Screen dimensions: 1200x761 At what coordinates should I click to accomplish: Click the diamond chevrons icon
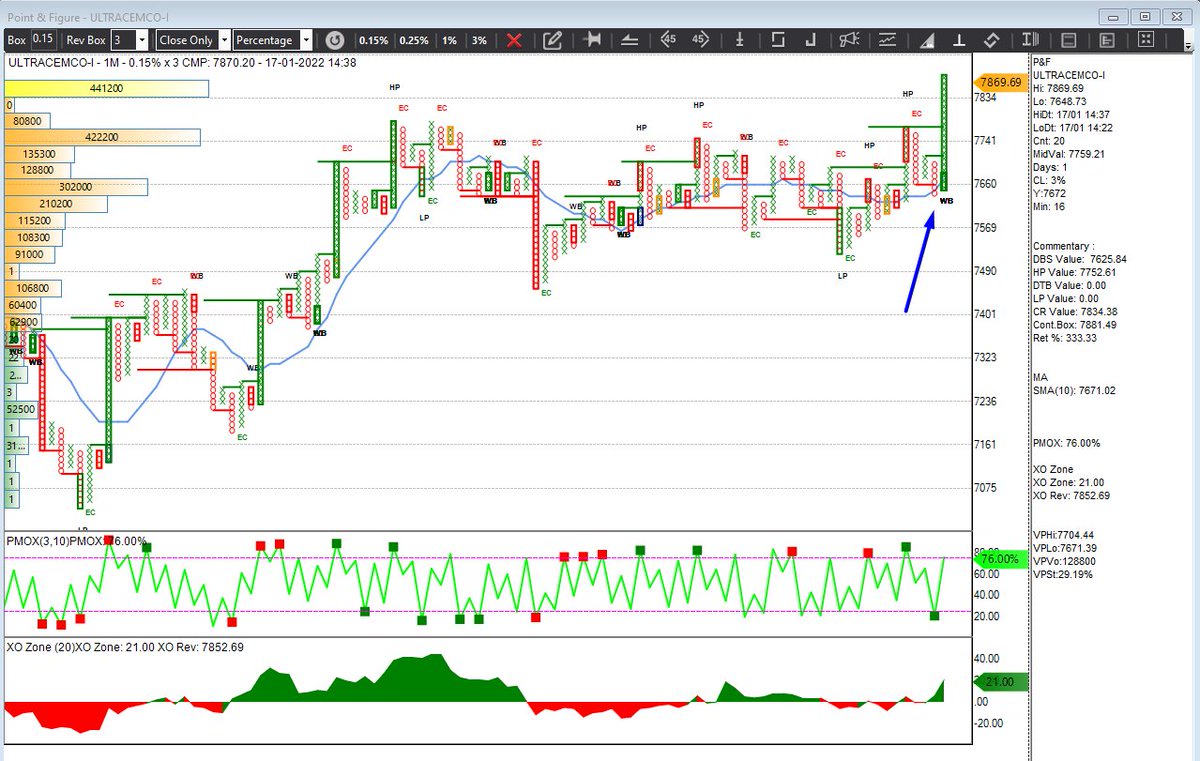(992, 40)
